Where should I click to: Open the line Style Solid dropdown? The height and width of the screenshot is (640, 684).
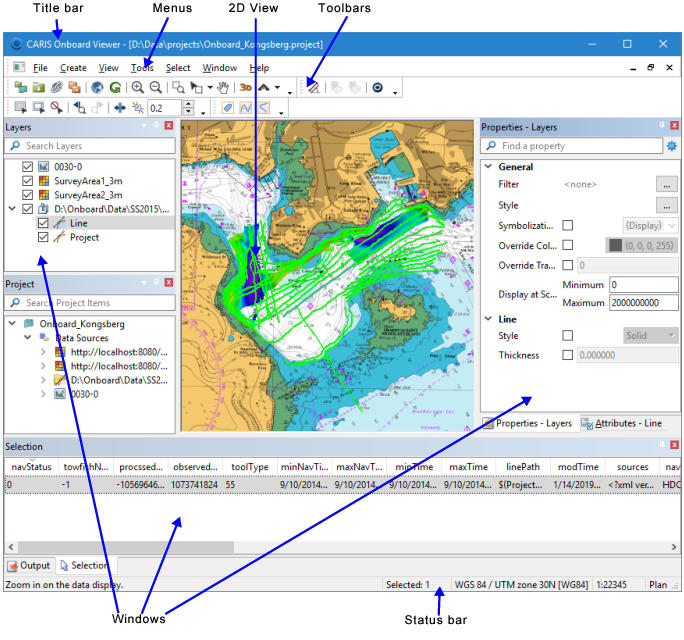click(650, 336)
